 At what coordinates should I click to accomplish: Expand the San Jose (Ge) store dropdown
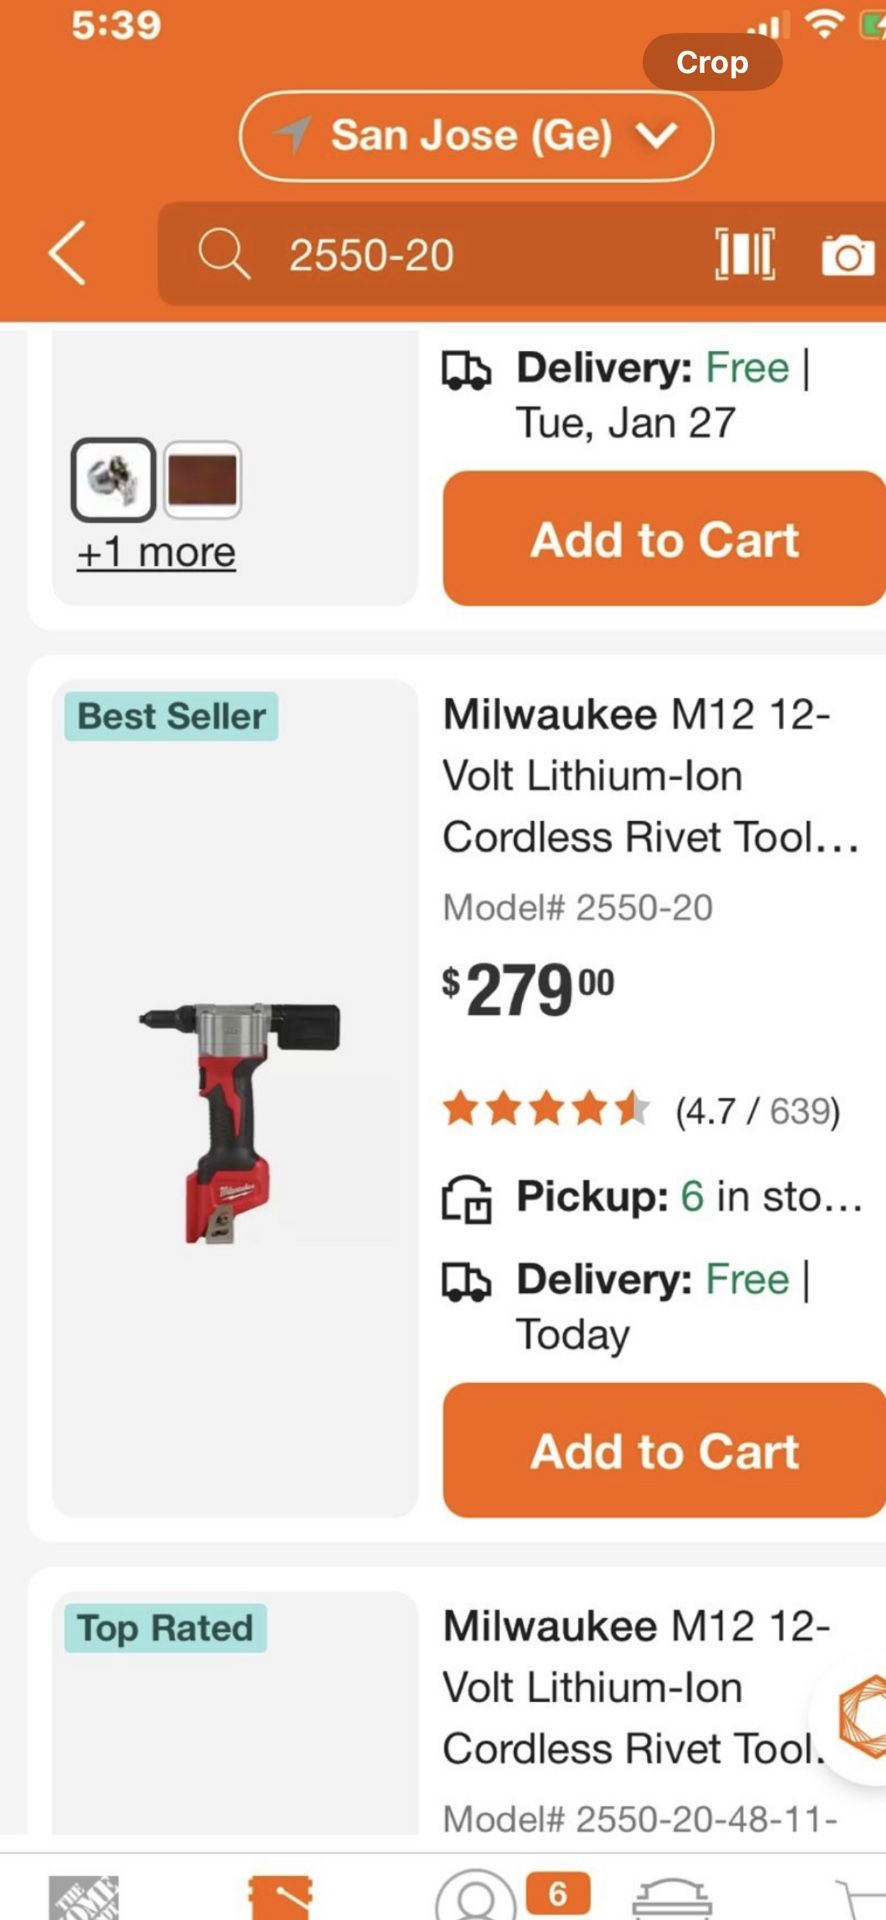[x=656, y=135]
